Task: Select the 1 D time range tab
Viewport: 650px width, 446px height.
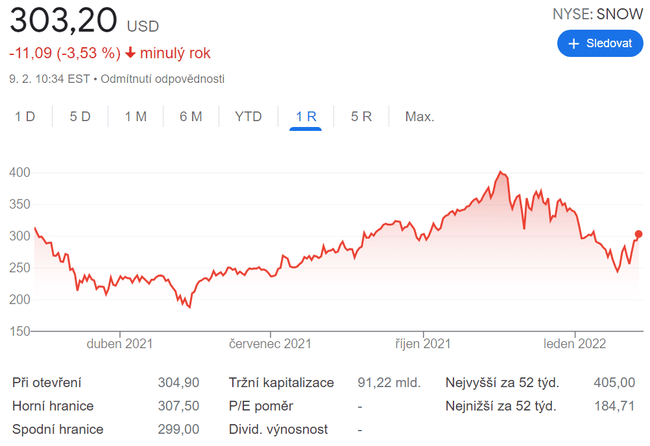Action: (25, 117)
